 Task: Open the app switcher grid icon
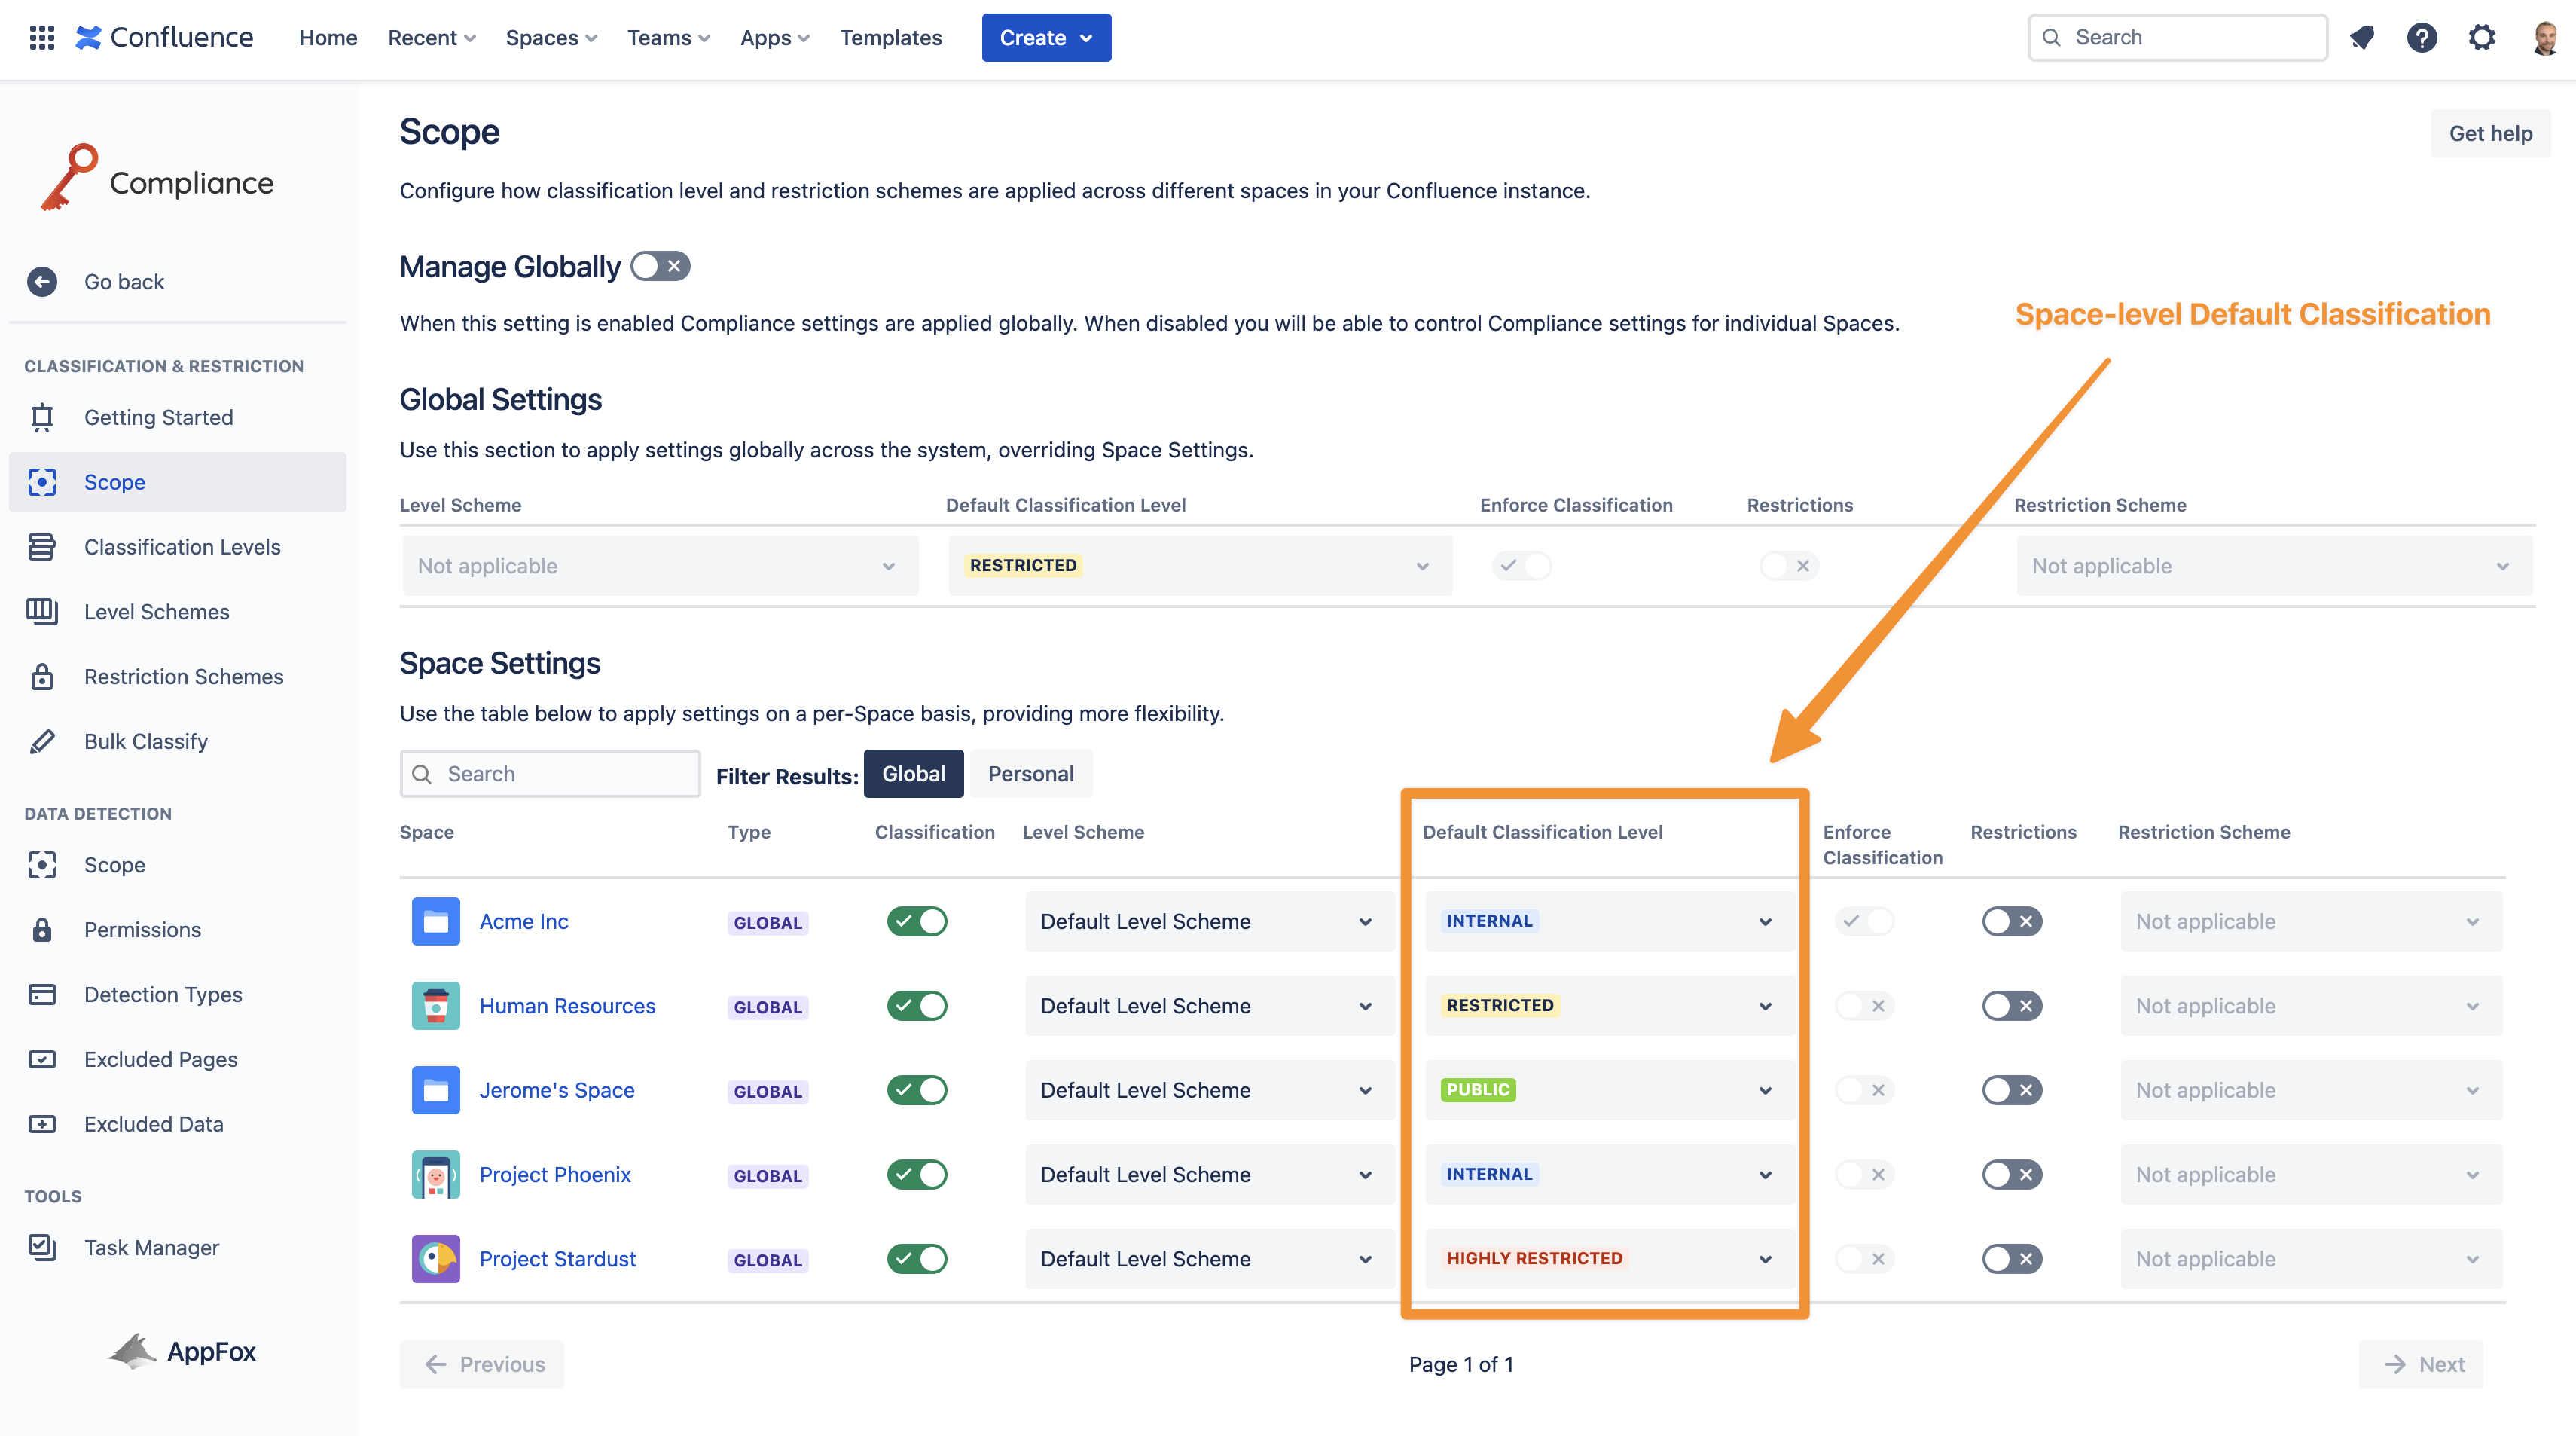point(42,38)
